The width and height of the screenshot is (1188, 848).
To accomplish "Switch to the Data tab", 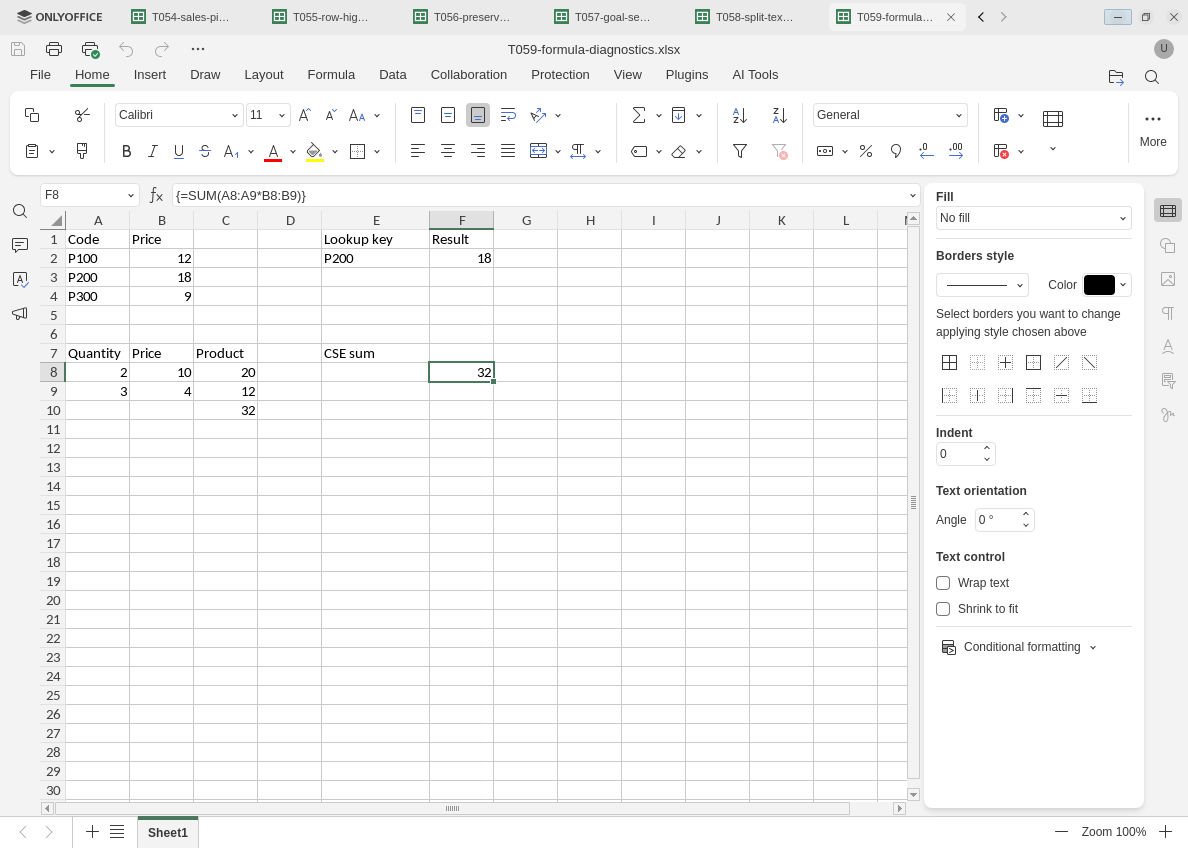I will point(392,75).
